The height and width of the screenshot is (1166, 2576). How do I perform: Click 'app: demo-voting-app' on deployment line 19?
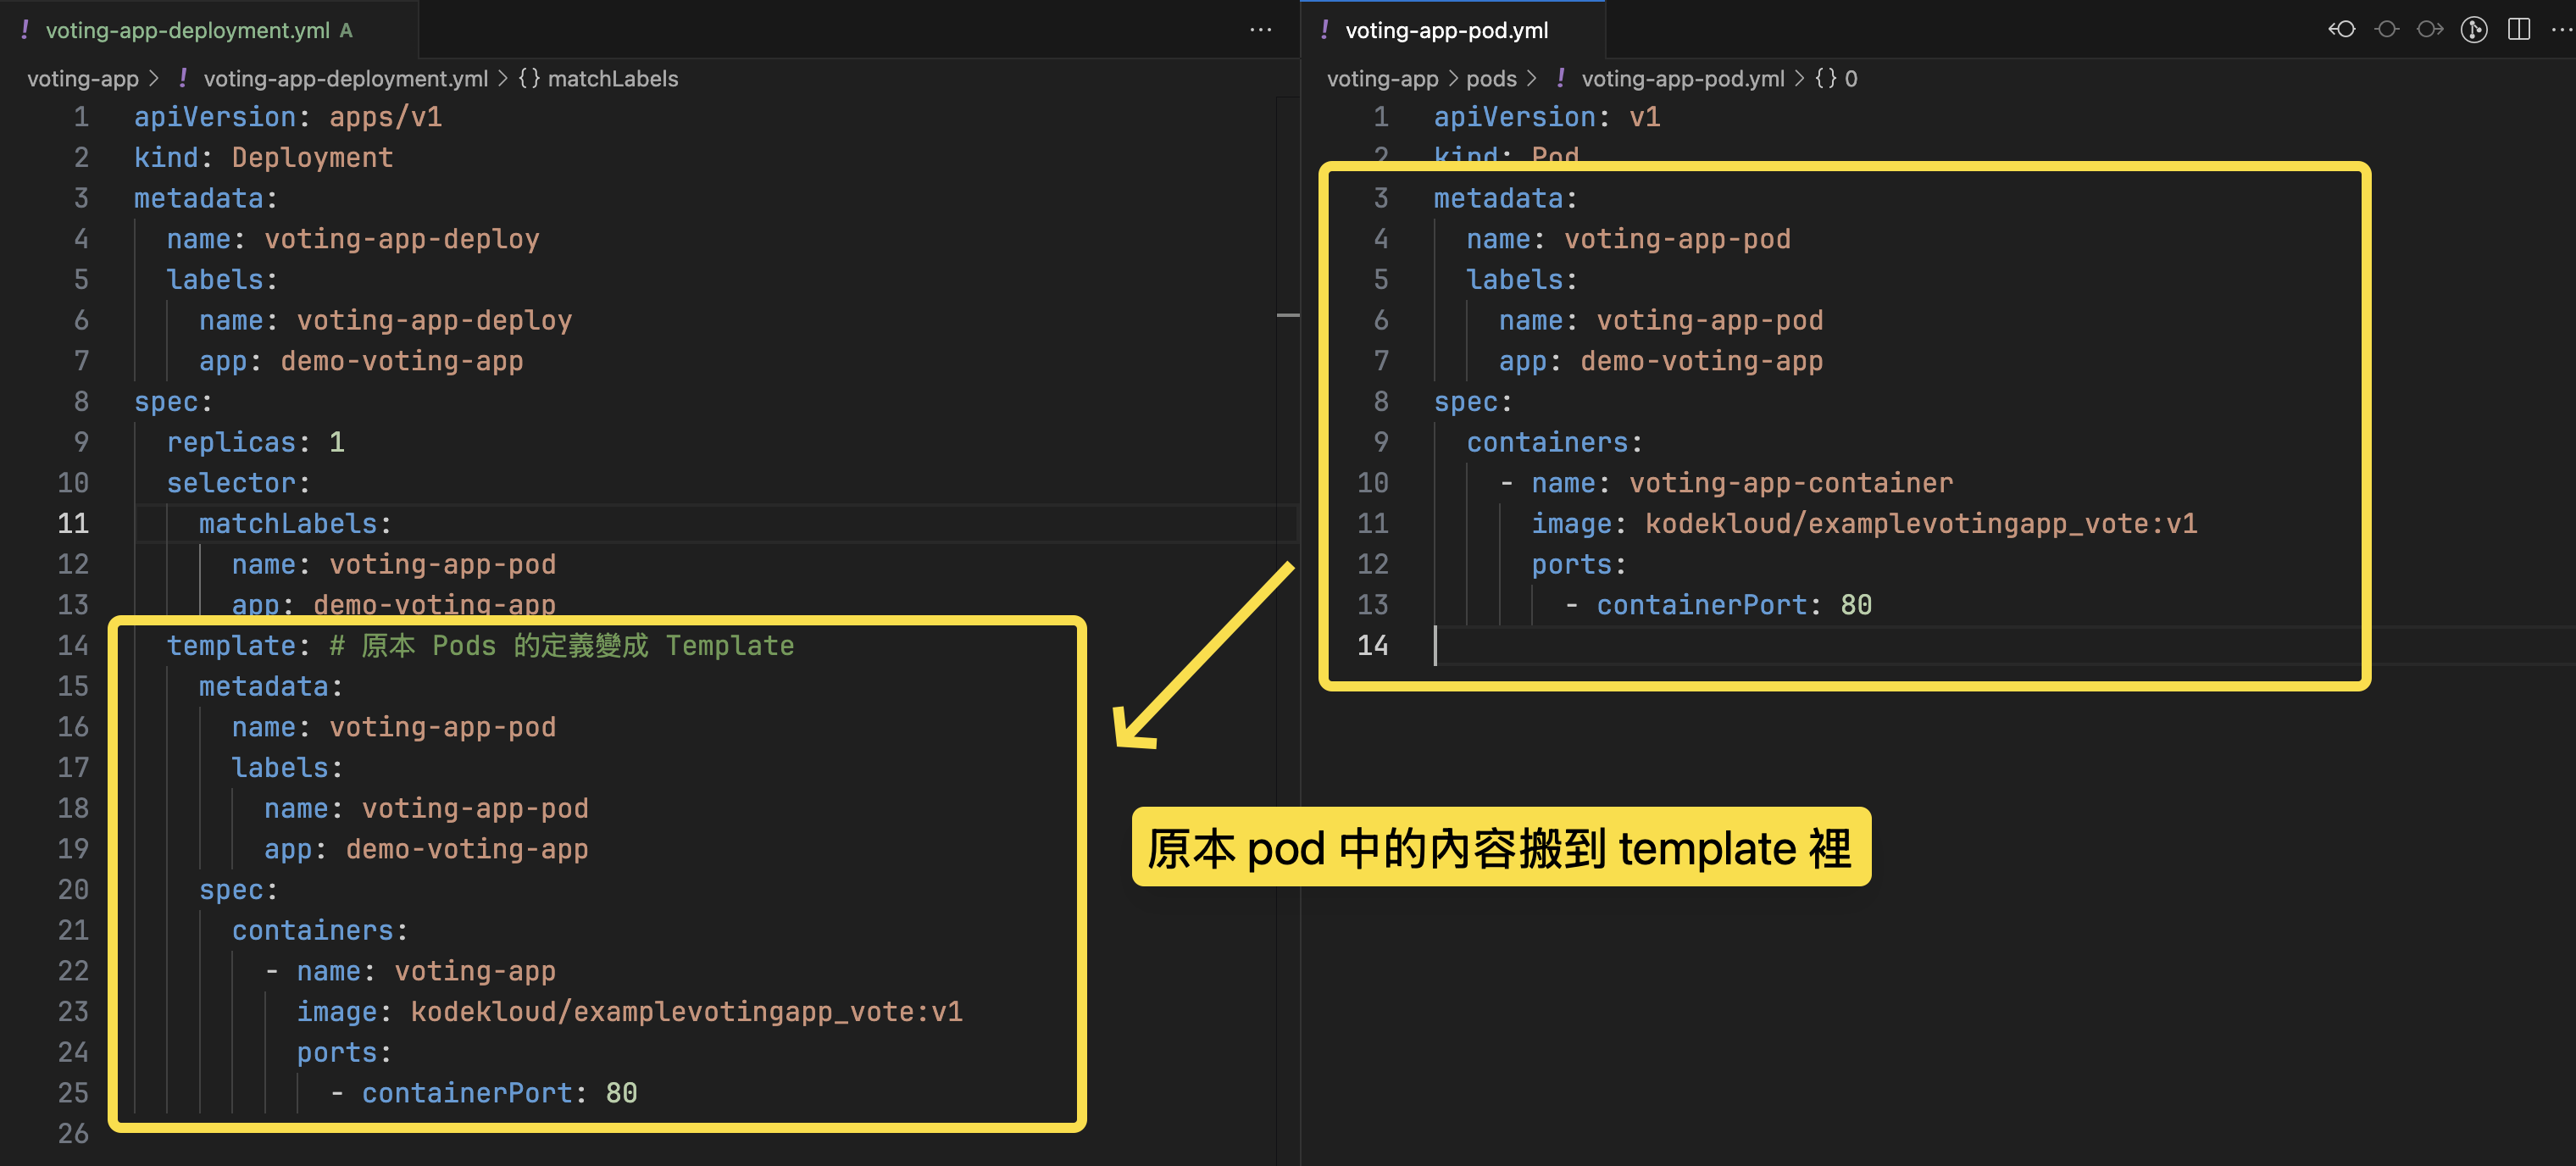[x=426, y=849]
